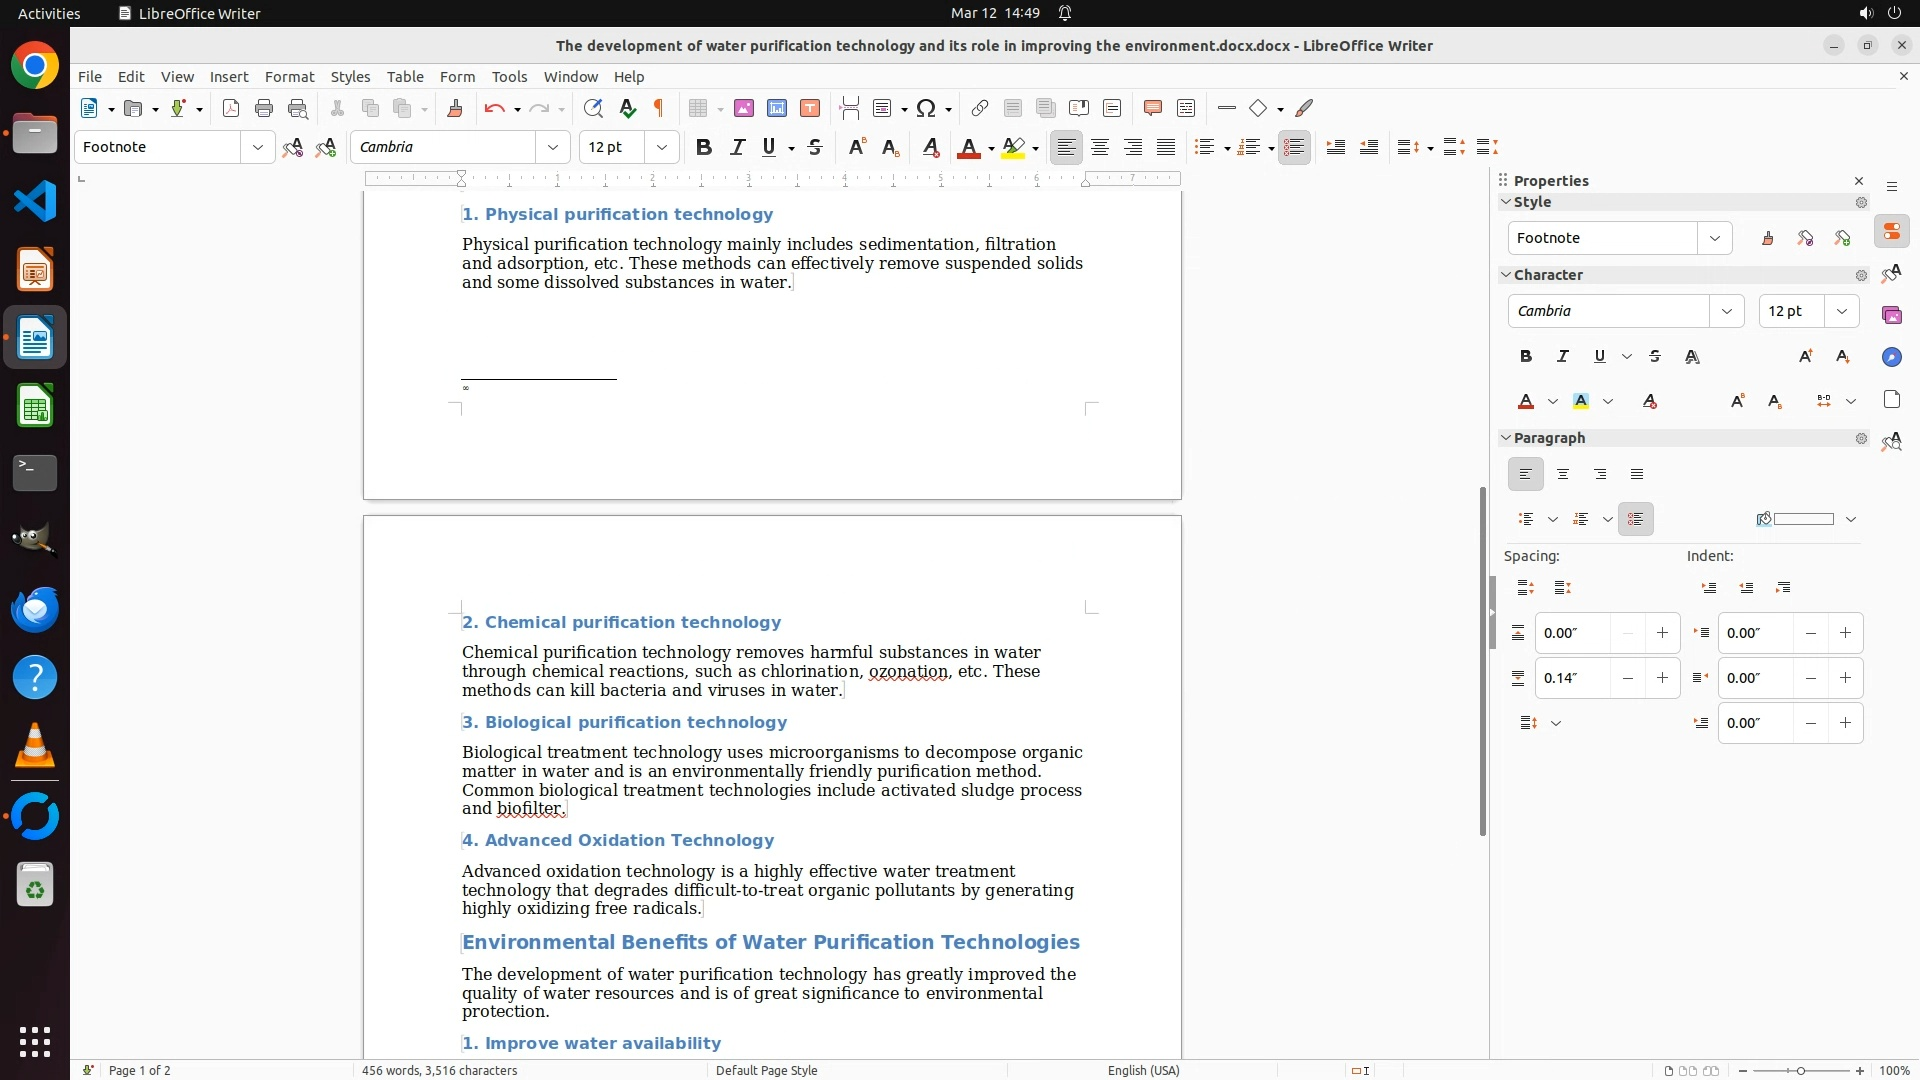Toggle formatting marks pilcrow icon
The width and height of the screenshot is (1920, 1080).
point(659,109)
